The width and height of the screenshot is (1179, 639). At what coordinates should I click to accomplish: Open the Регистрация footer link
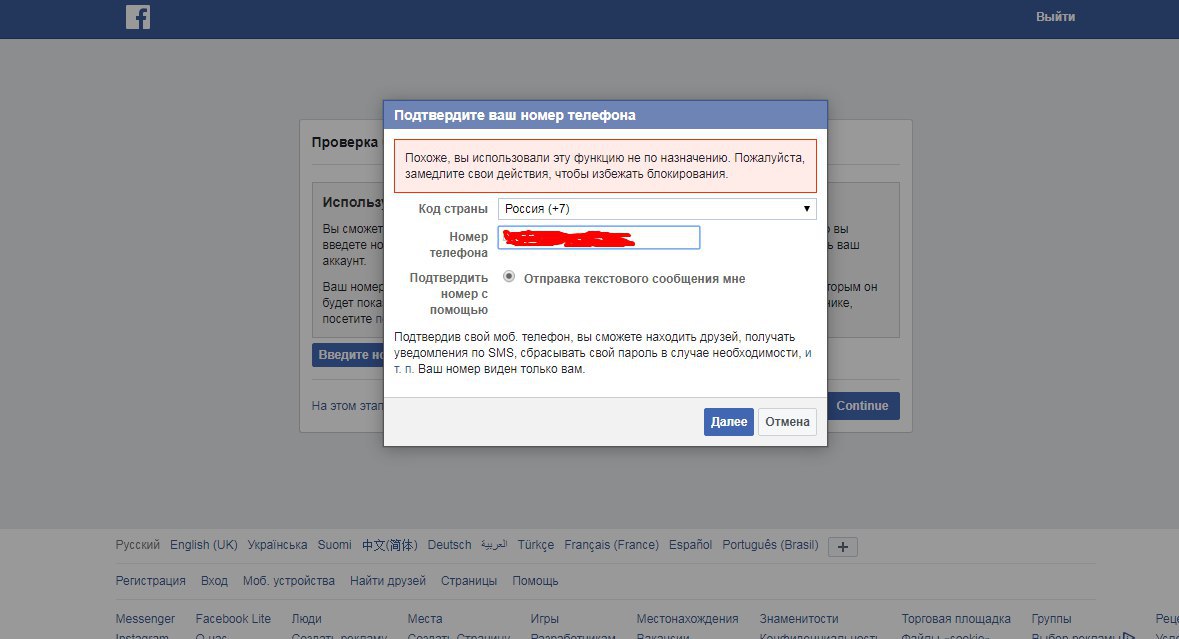(x=150, y=581)
